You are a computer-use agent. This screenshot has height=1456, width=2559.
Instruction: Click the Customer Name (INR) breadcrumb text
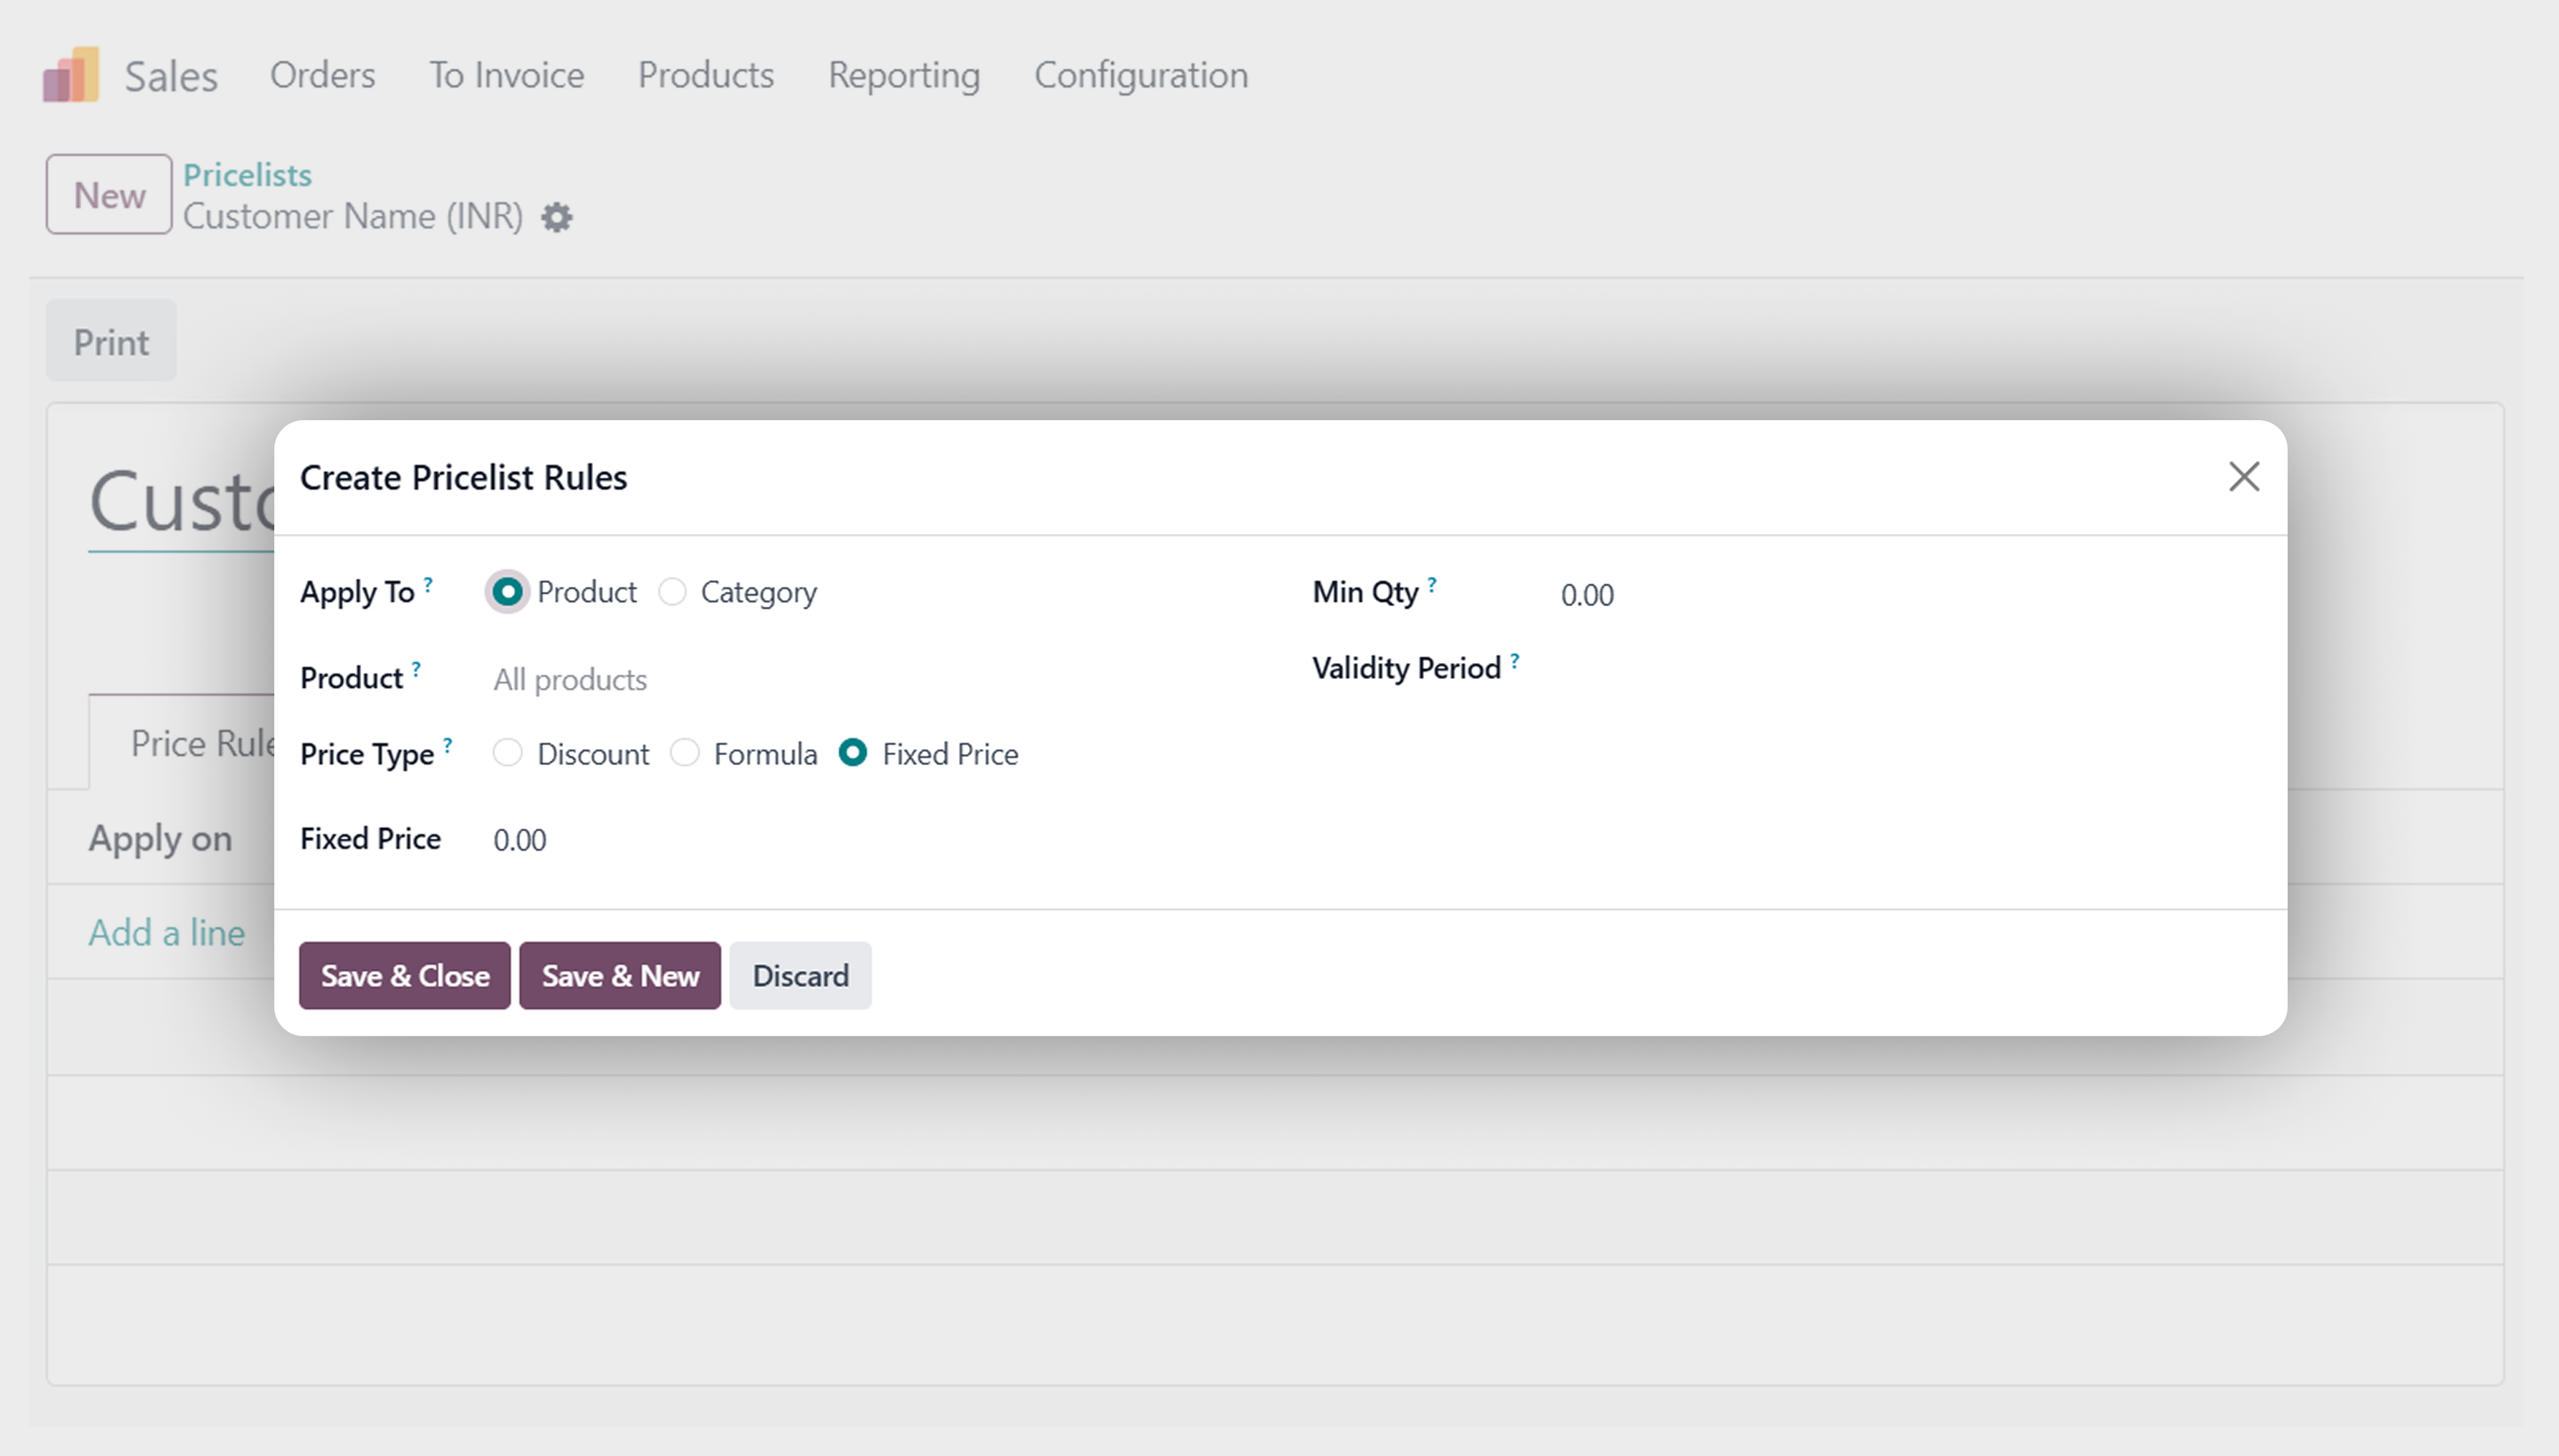click(x=353, y=217)
